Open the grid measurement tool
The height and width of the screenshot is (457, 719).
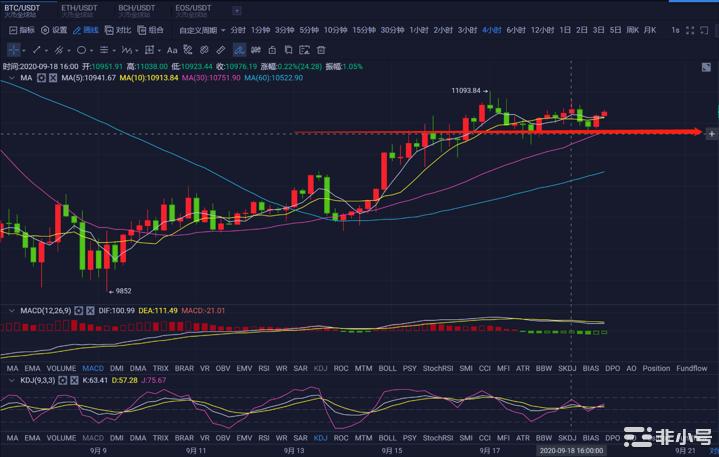point(149,50)
